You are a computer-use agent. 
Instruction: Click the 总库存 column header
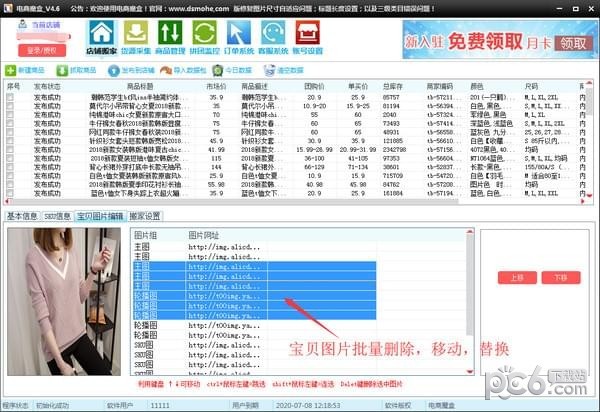393,86
